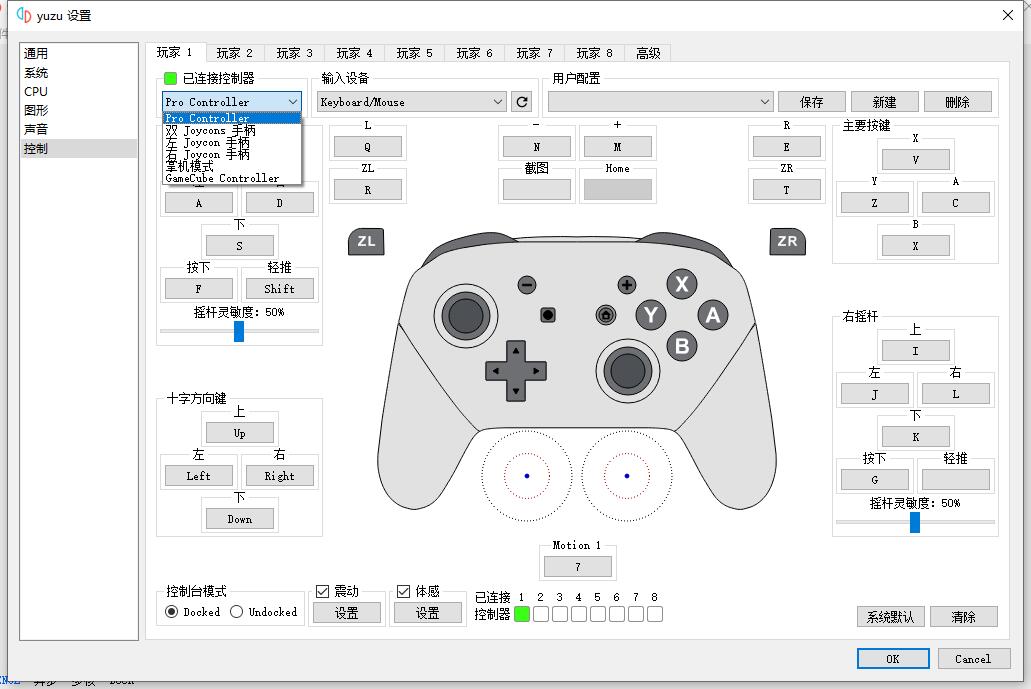Open the Keyboard/Mouse input device dropdown
This screenshot has width=1031, height=689.
412,102
